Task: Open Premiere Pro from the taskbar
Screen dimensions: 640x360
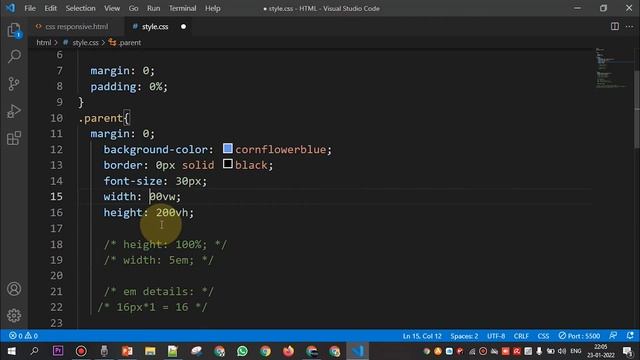Action: pyautogui.click(x=58, y=351)
